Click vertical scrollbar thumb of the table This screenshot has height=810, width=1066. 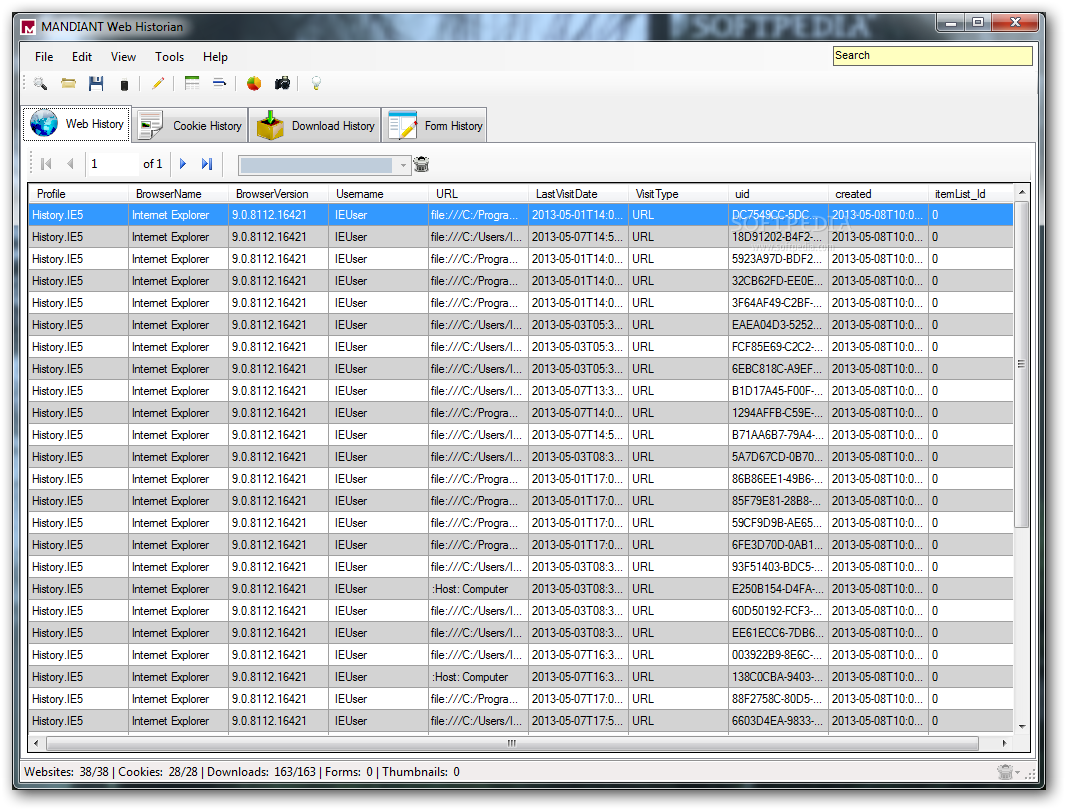[x=1021, y=364]
